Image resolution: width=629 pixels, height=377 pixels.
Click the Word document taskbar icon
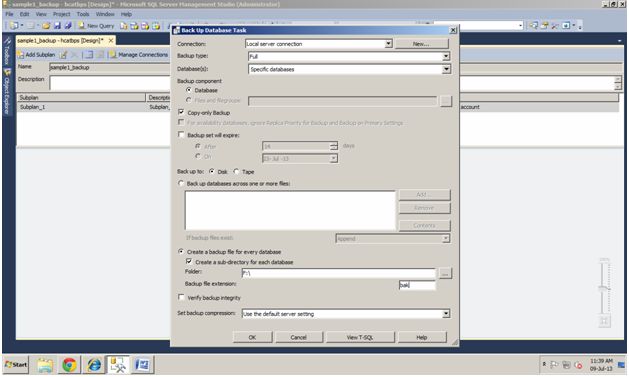click(142, 365)
